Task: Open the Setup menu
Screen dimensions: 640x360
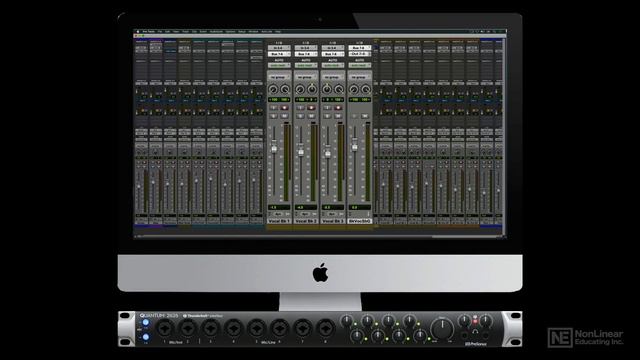Action: point(242,31)
